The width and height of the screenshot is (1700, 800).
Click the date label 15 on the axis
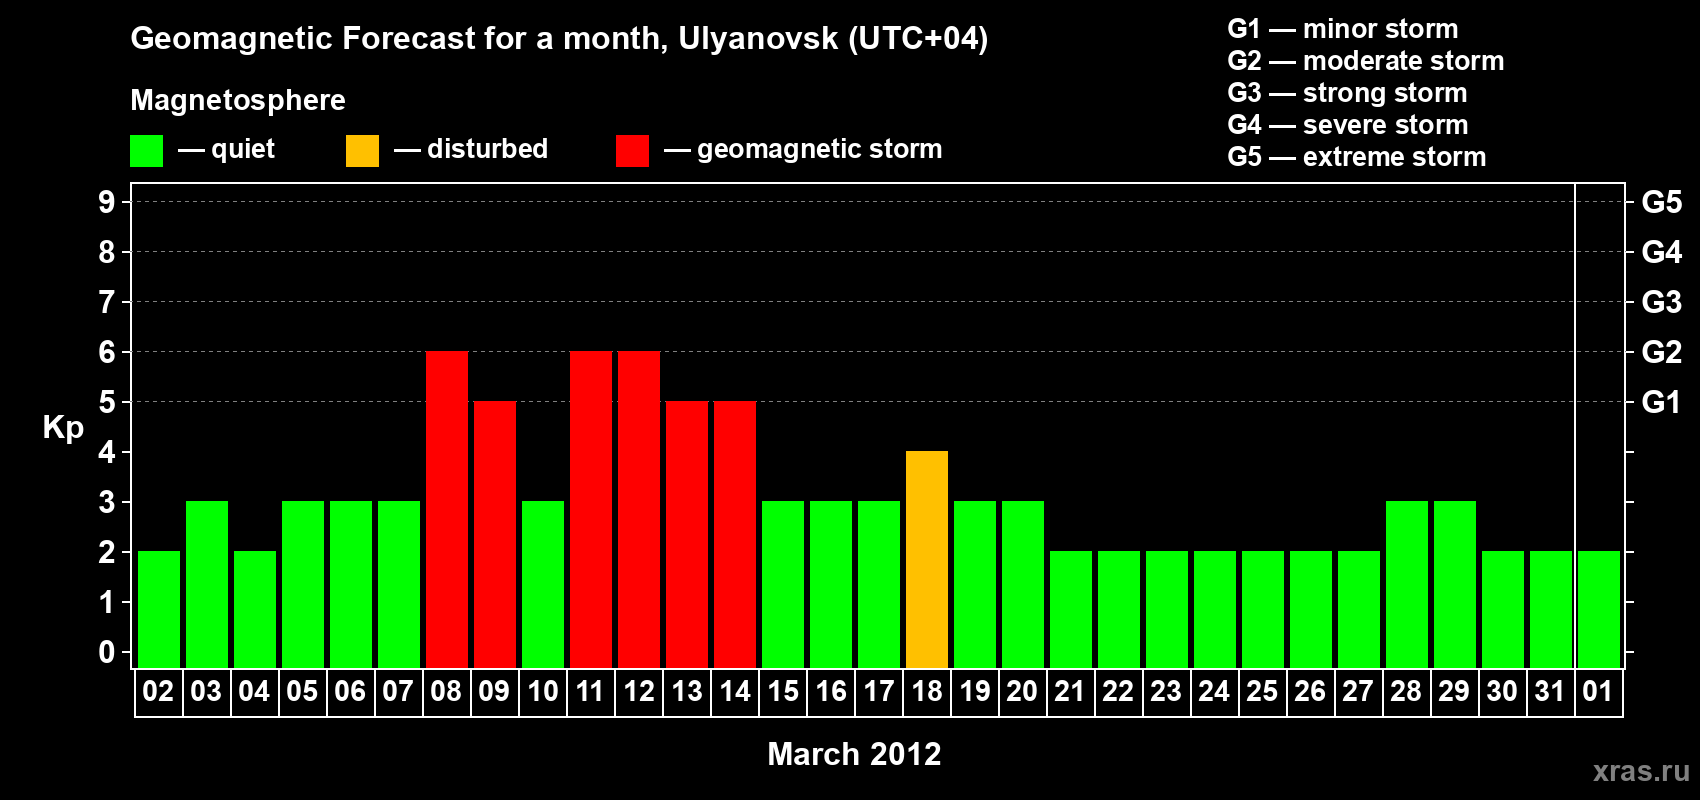[783, 692]
